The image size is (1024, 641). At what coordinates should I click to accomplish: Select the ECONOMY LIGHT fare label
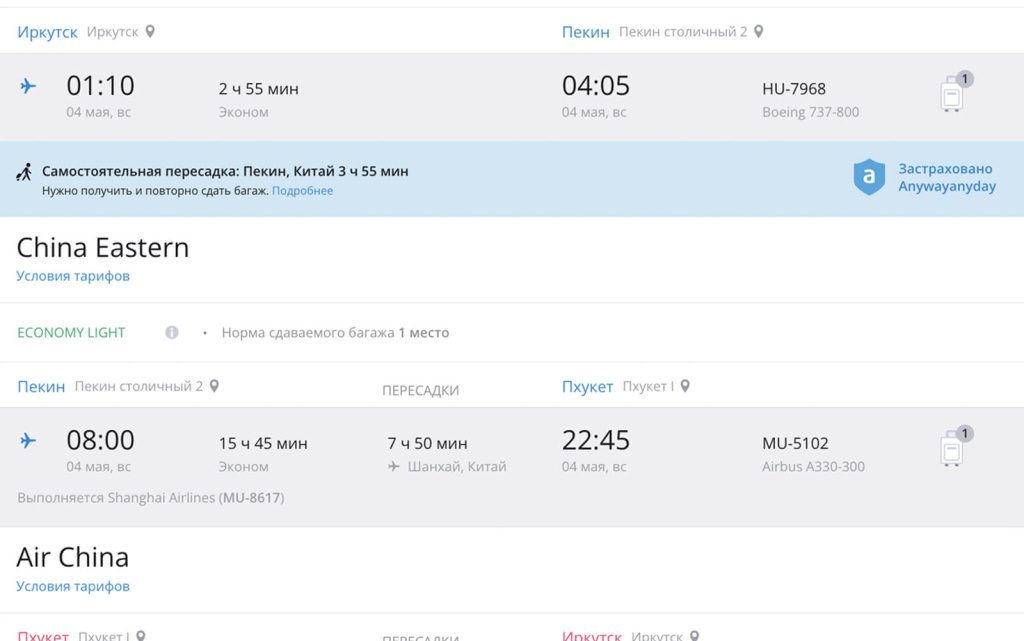tap(71, 333)
